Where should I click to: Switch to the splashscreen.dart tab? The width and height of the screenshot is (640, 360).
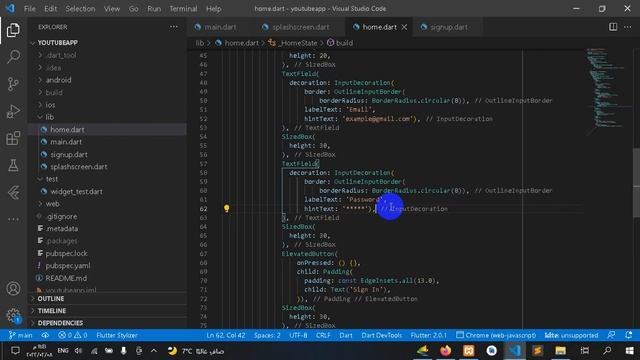[x=301, y=27]
